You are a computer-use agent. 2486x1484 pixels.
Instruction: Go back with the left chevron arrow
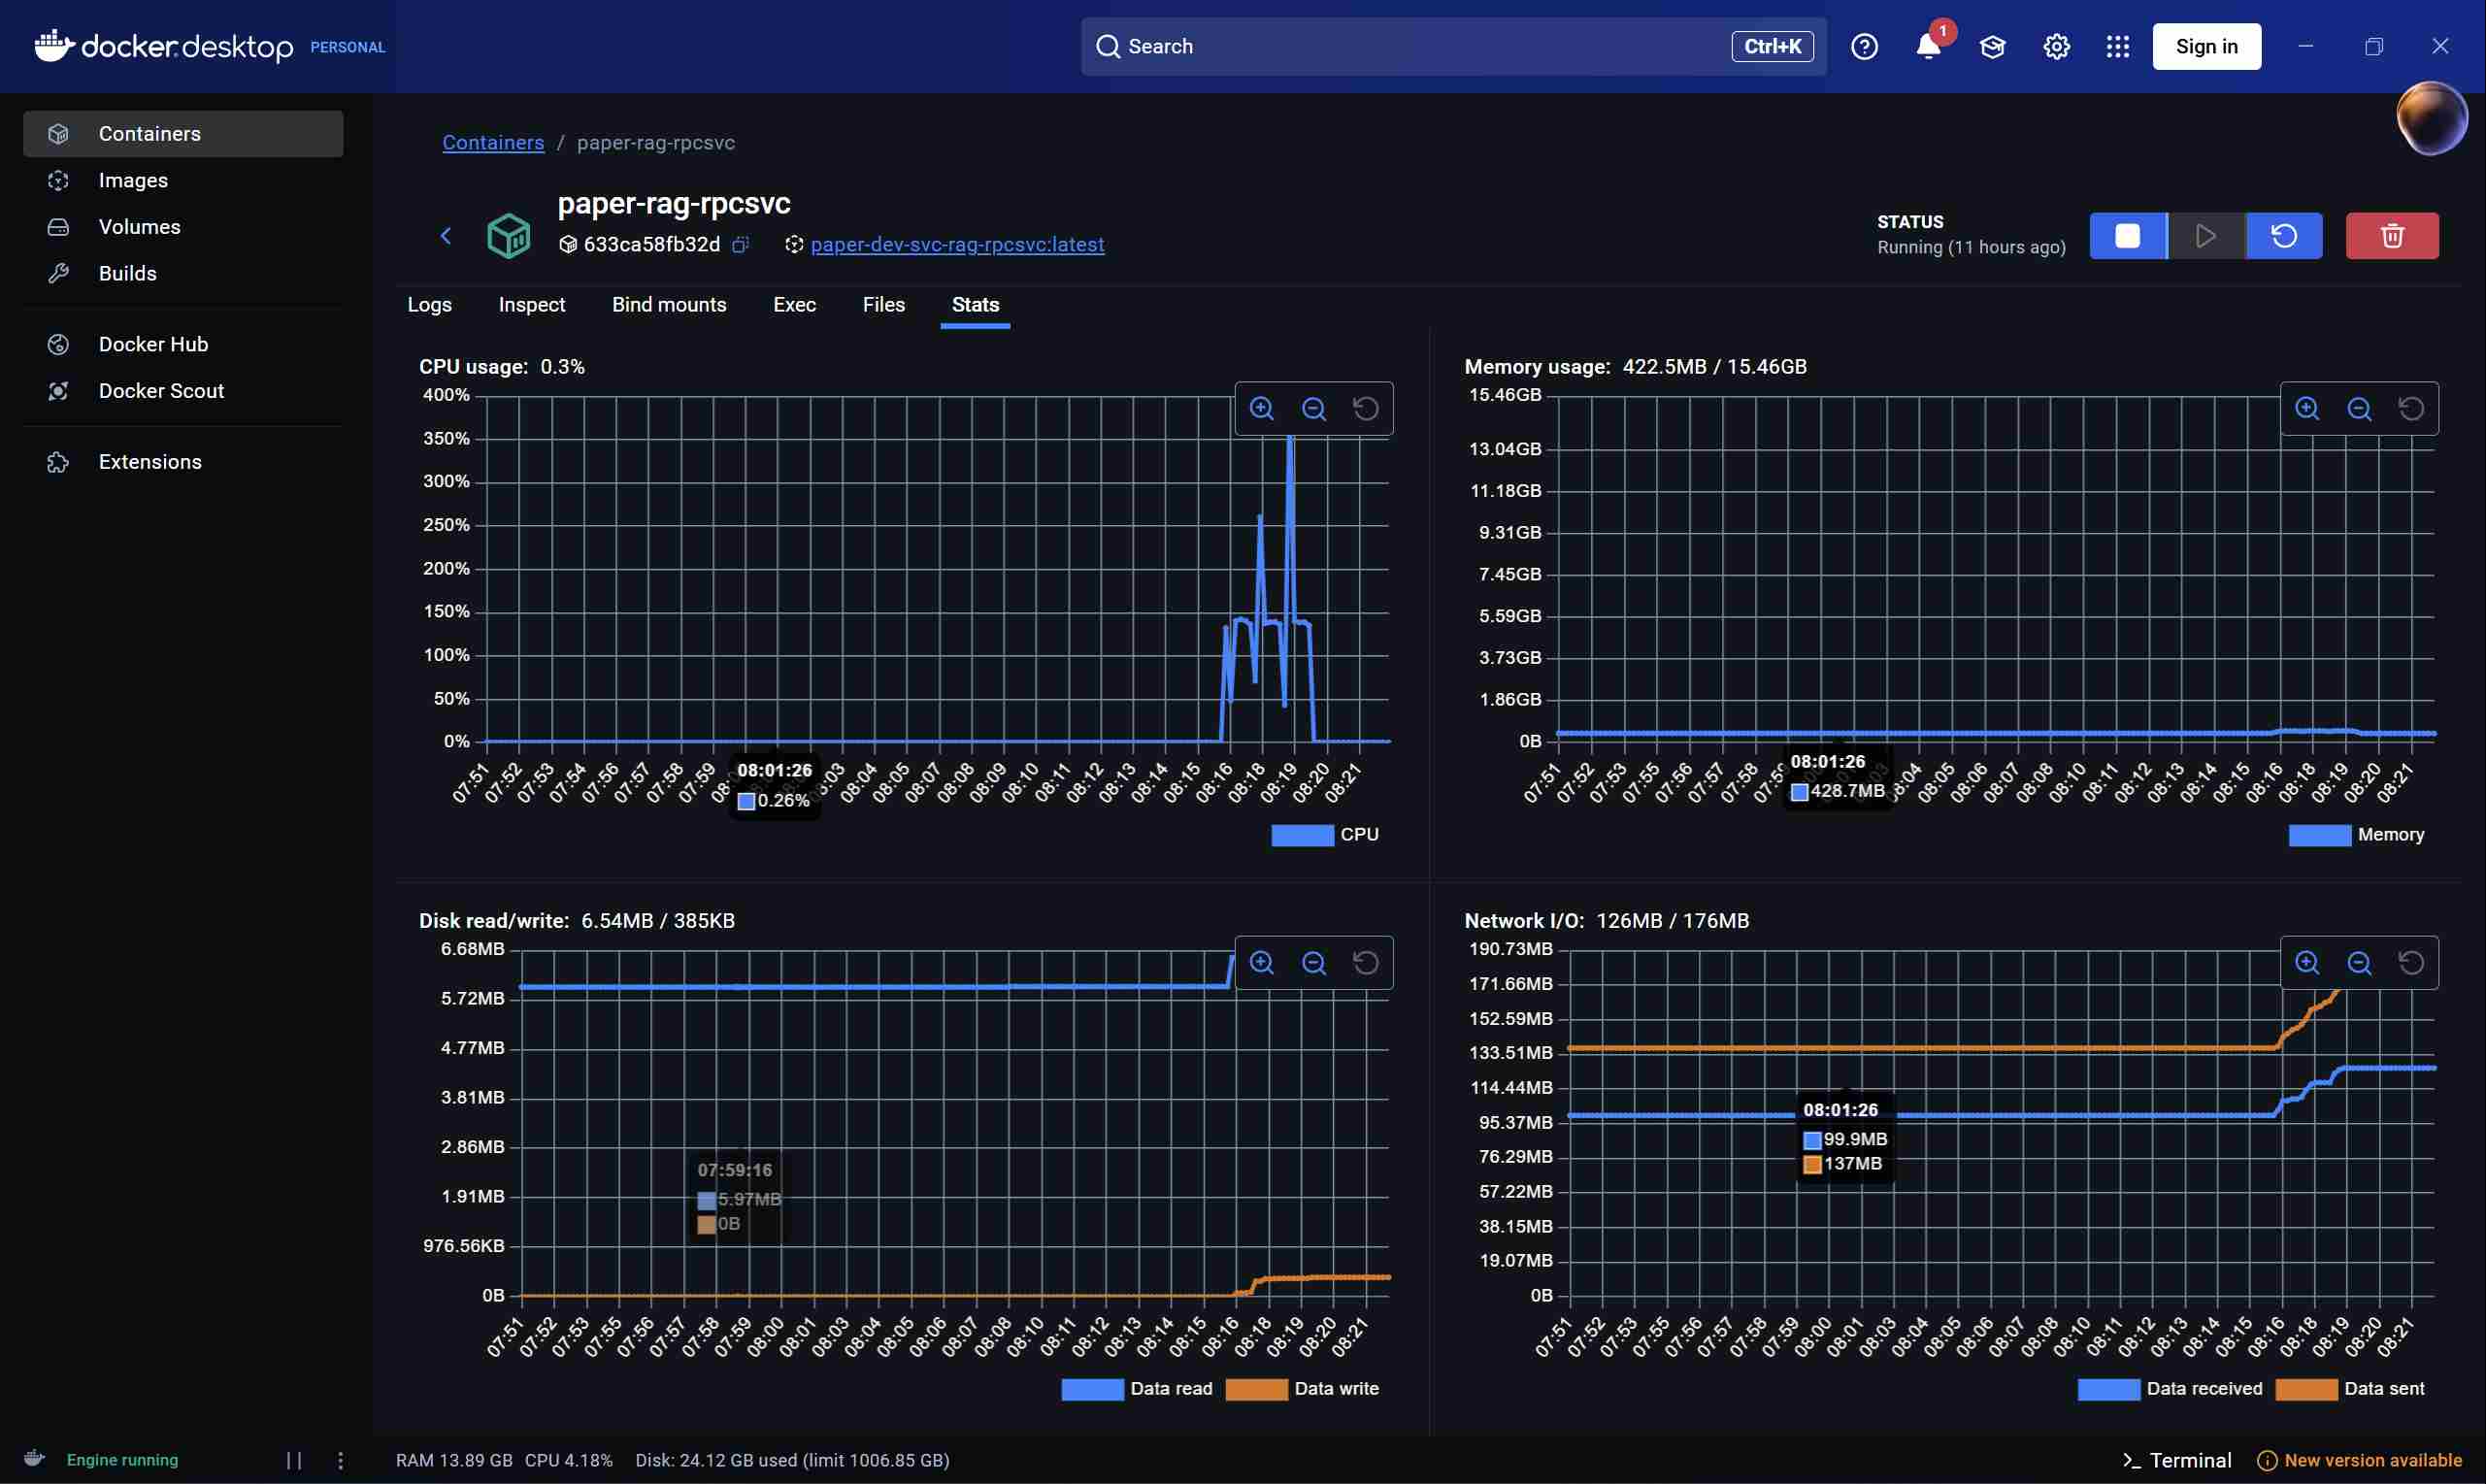click(446, 236)
